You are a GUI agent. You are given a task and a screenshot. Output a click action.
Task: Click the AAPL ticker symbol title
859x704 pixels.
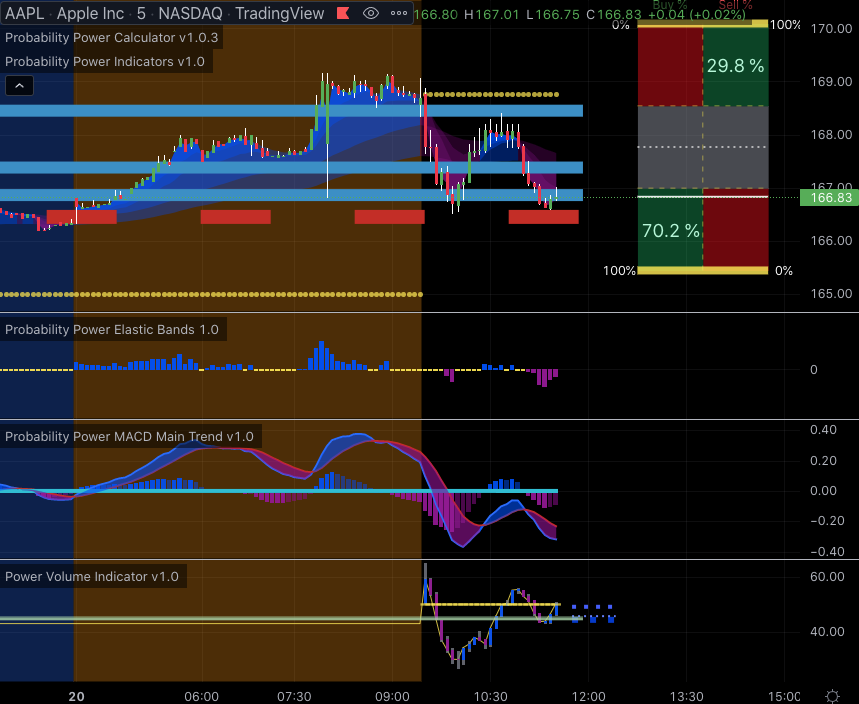tap(24, 13)
